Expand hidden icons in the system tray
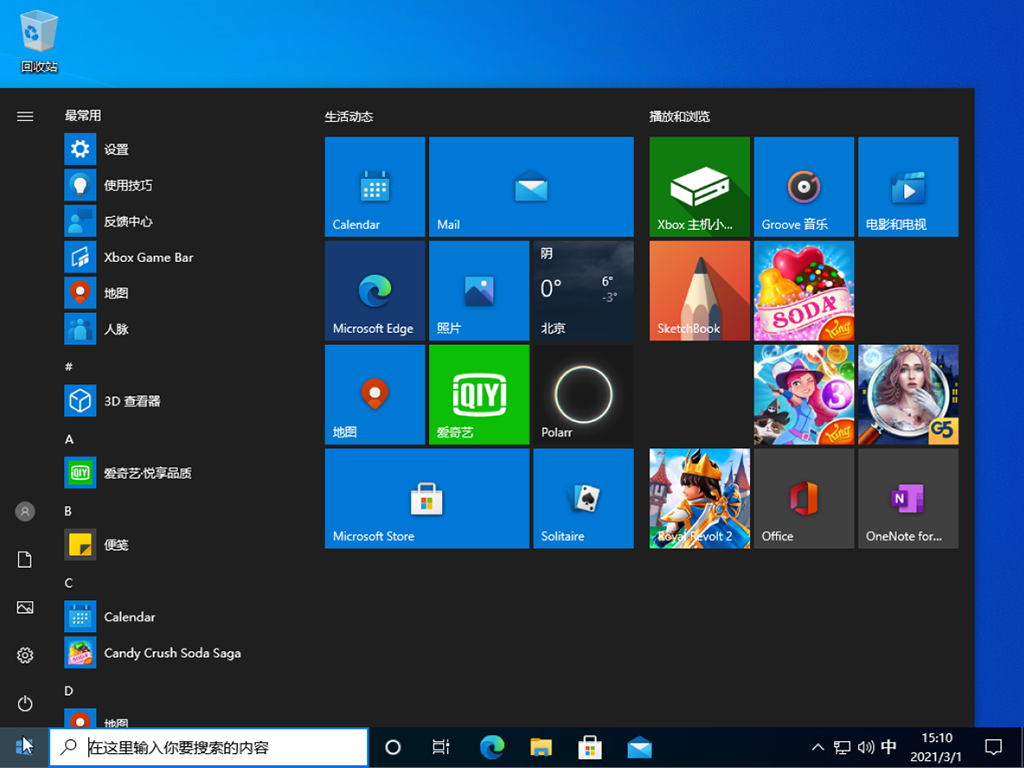Viewport: 1024px width, 768px height. click(x=817, y=747)
